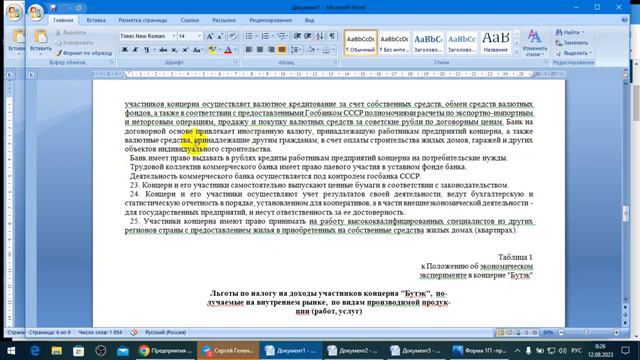
Task: Open Word help question mark icon
Action: pos(625,20)
